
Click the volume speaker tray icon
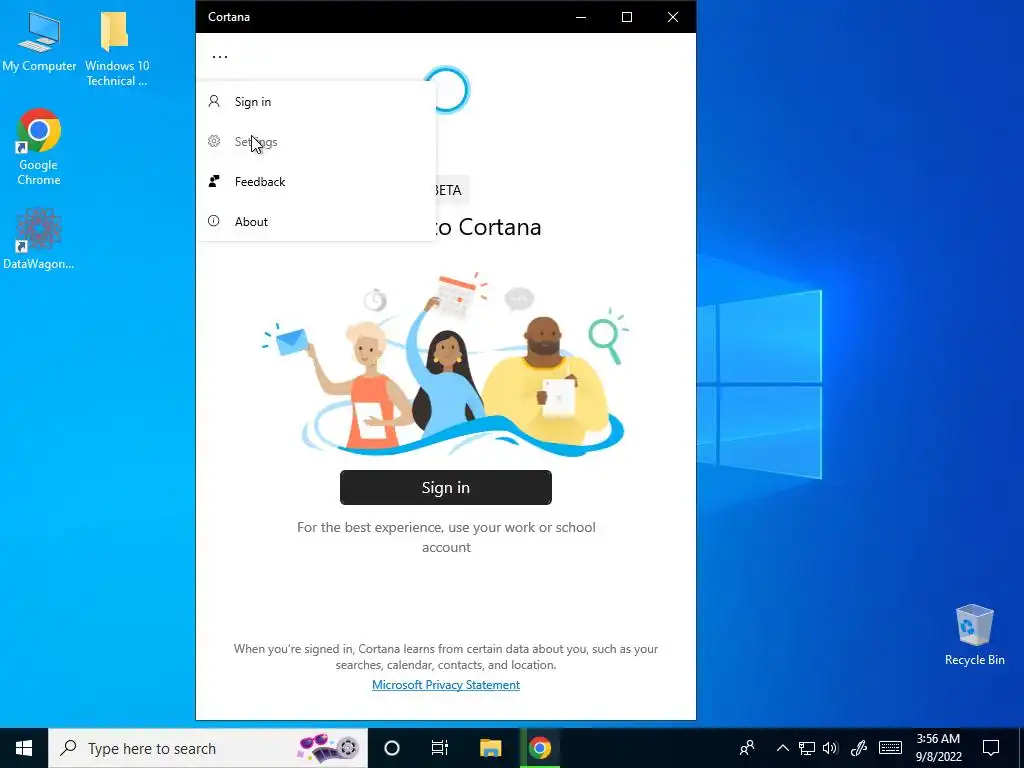pyautogui.click(x=830, y=748)
